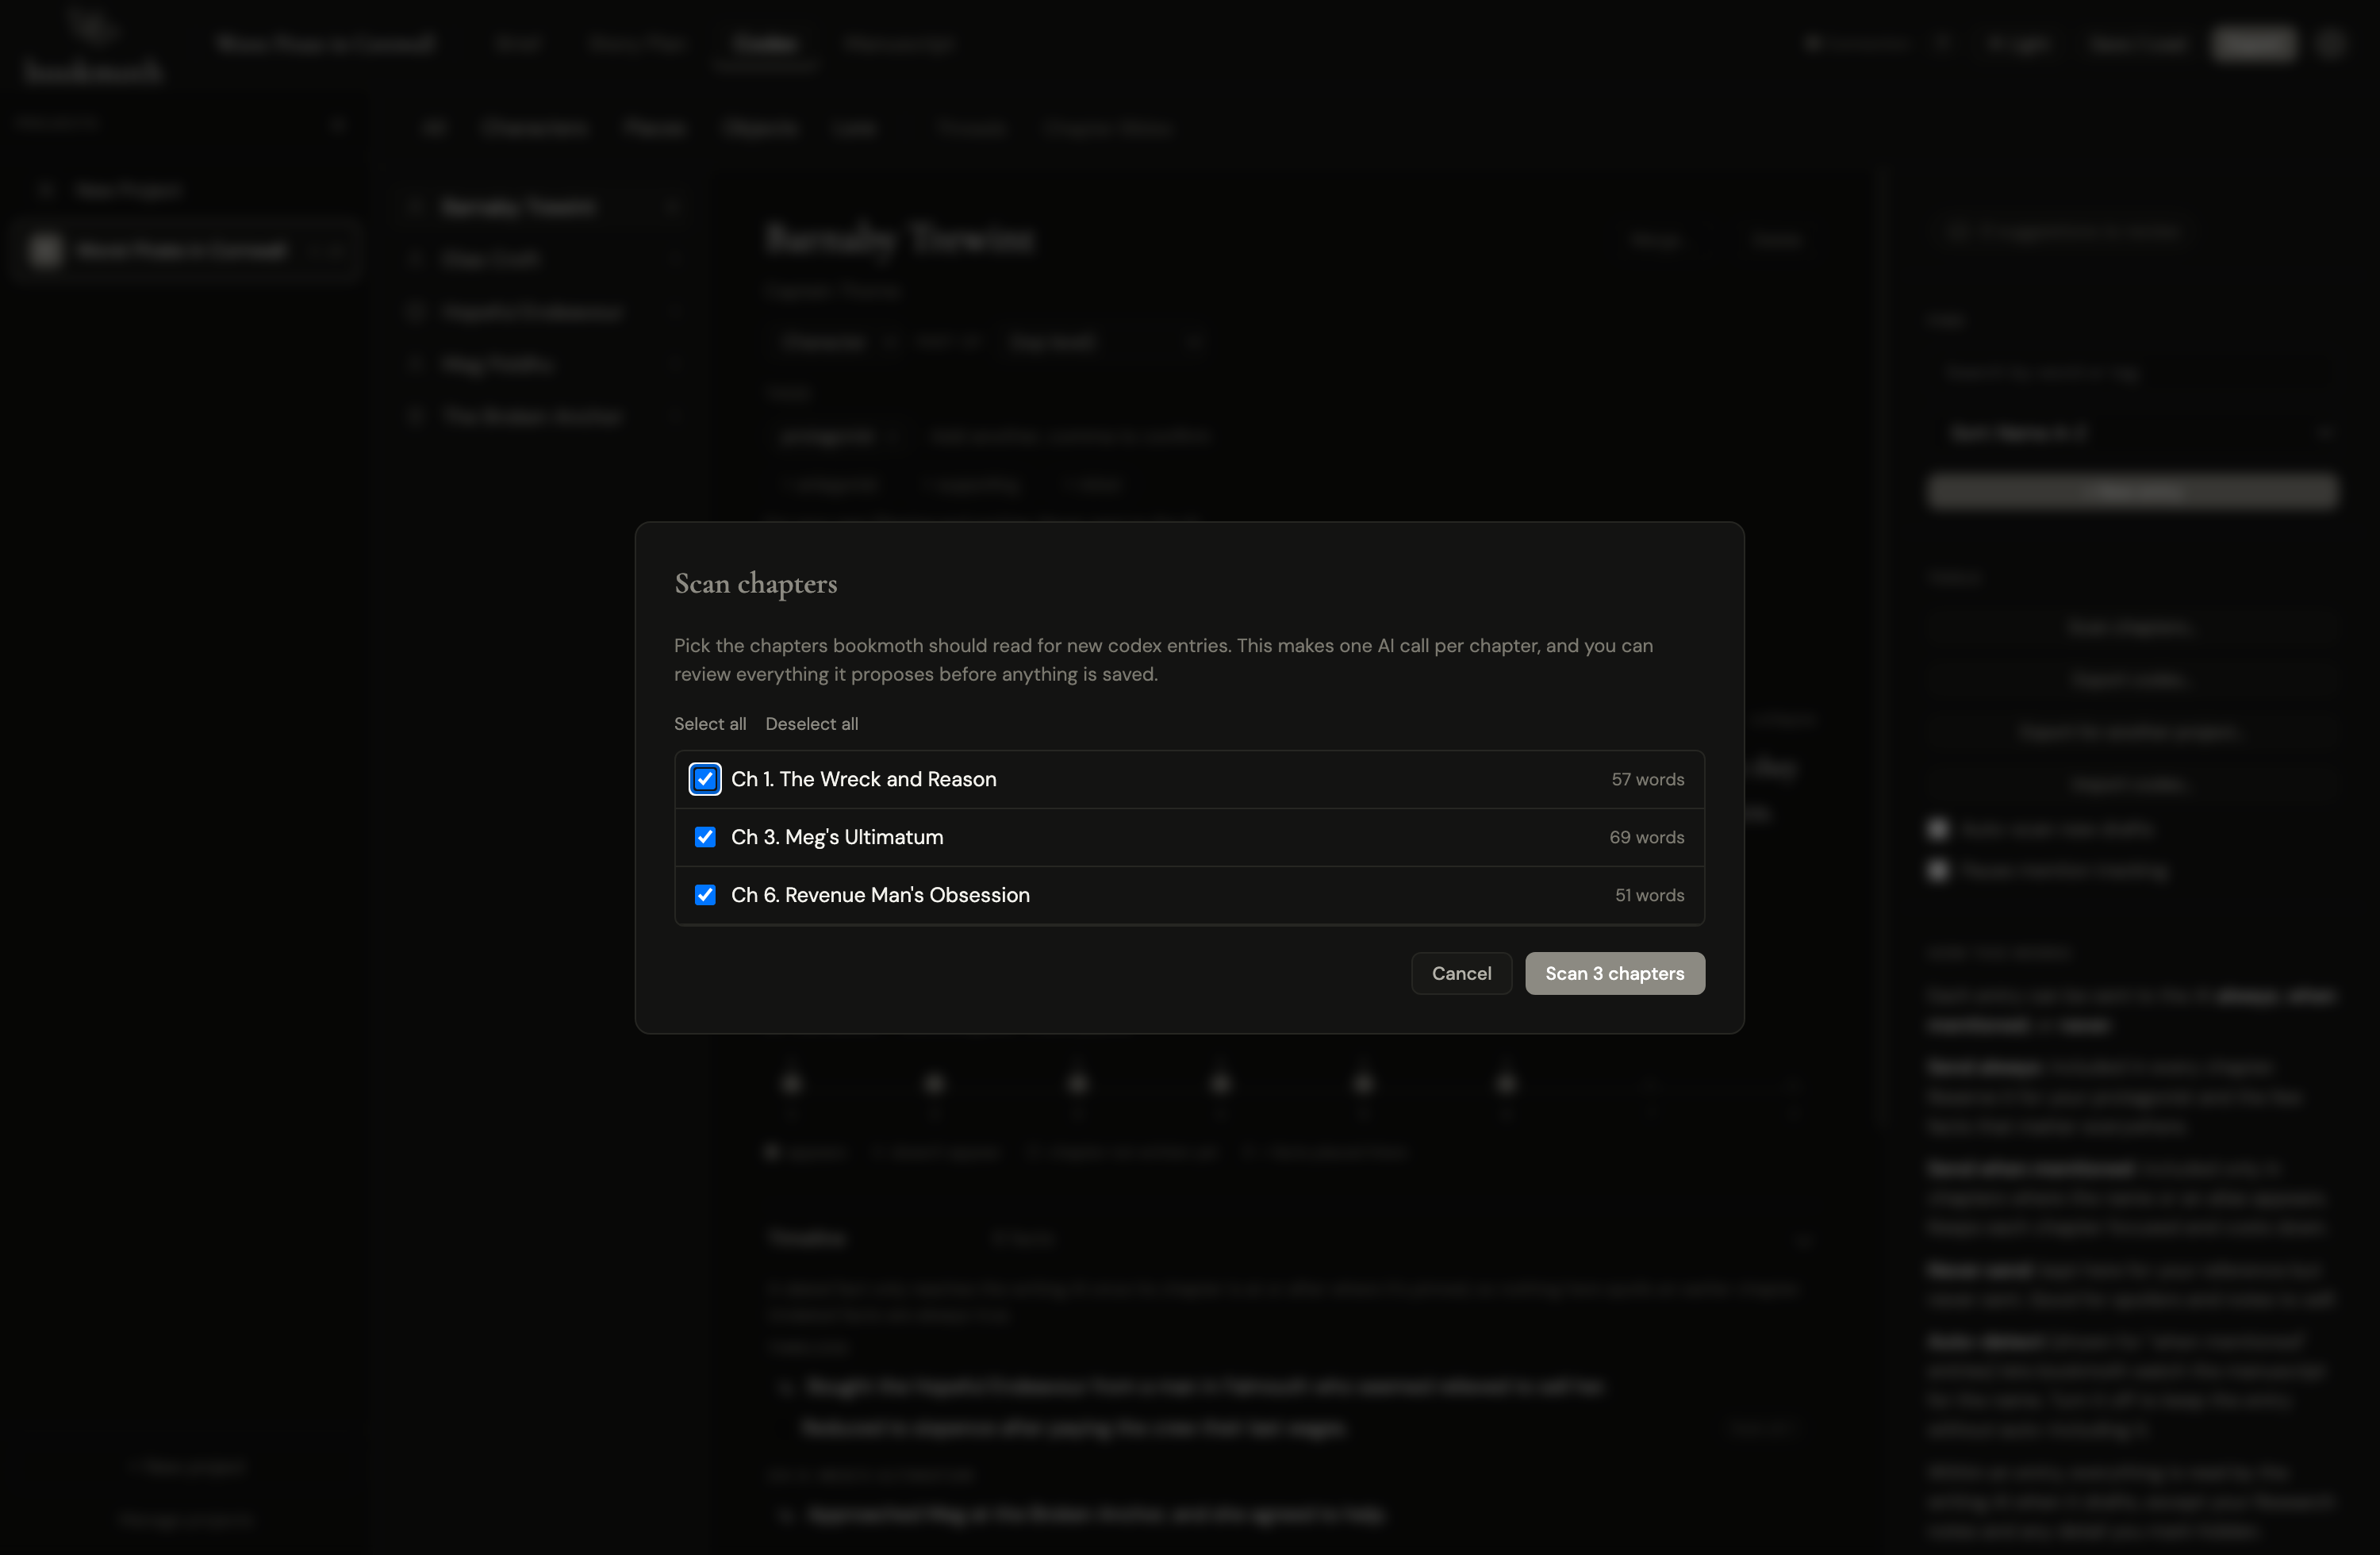Click the 'Scan chapters' dialog heading
The height and width of the screenshot is (1555, 2380).
(756, 584)
